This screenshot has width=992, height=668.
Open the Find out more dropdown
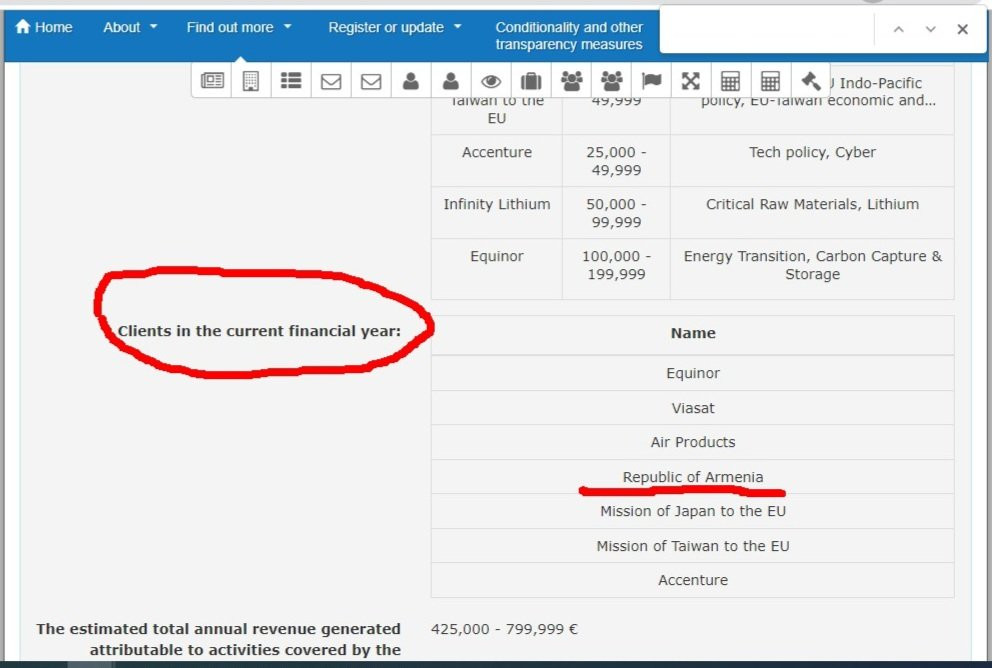tap(239, 27)
